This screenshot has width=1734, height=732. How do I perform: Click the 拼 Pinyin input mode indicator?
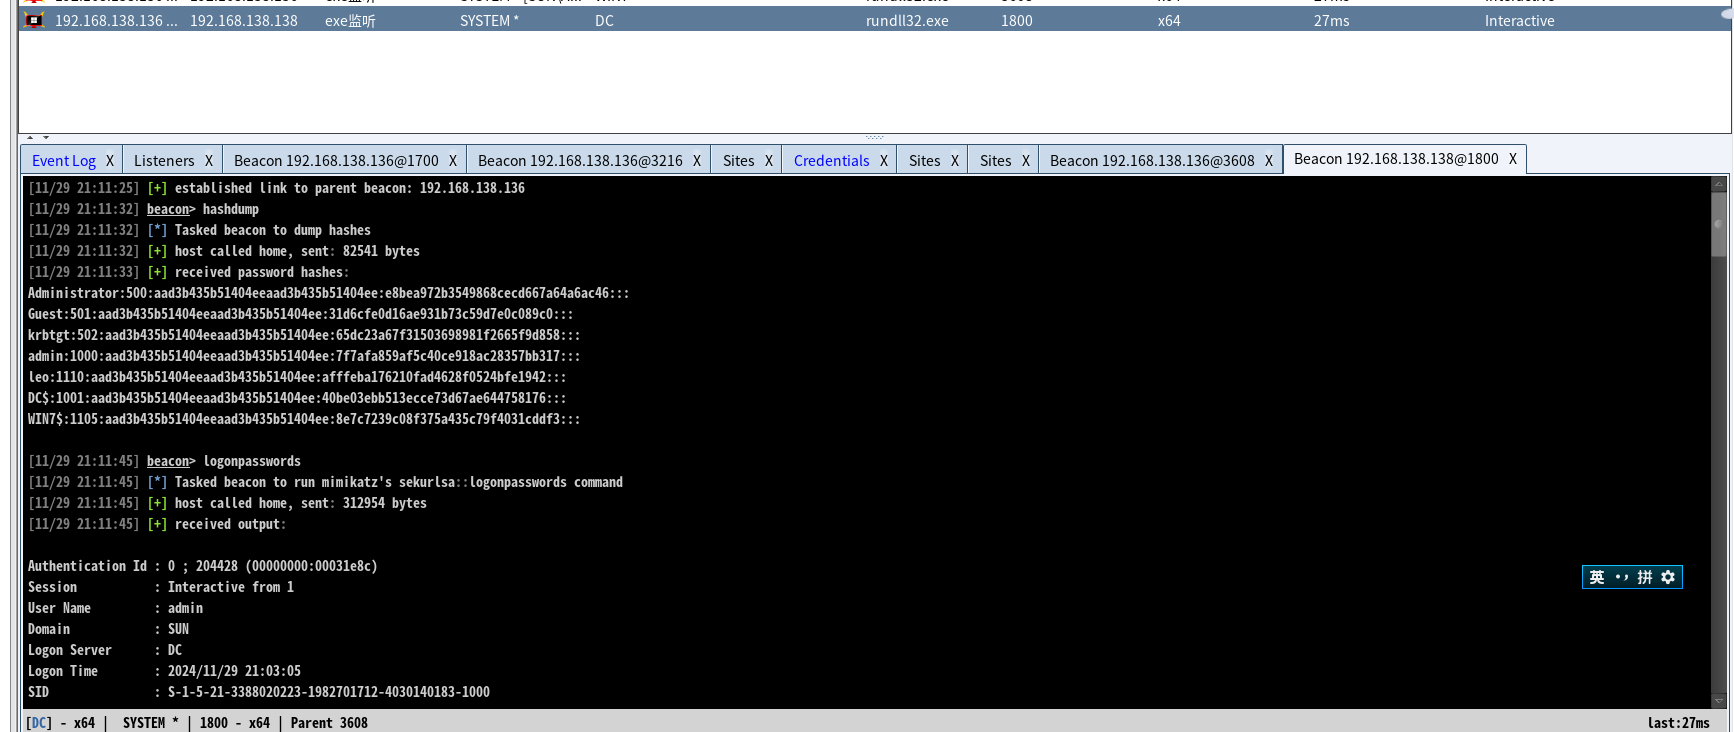(x=1644, y=577)
